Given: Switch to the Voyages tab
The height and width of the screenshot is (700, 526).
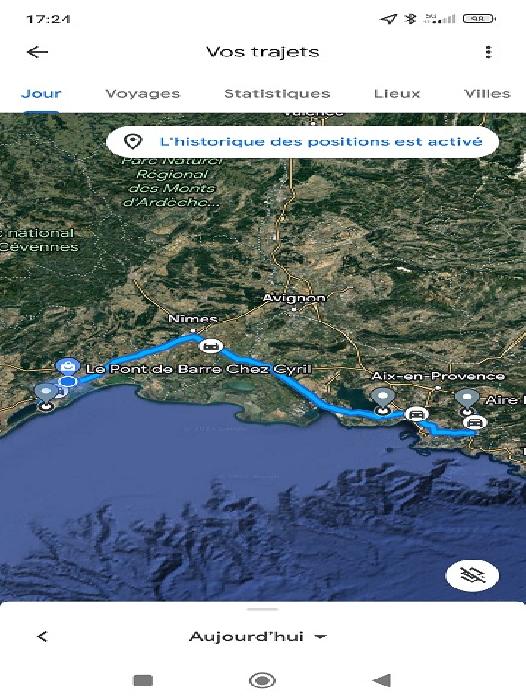Looking at the screenshot, I should coord(143,94).
